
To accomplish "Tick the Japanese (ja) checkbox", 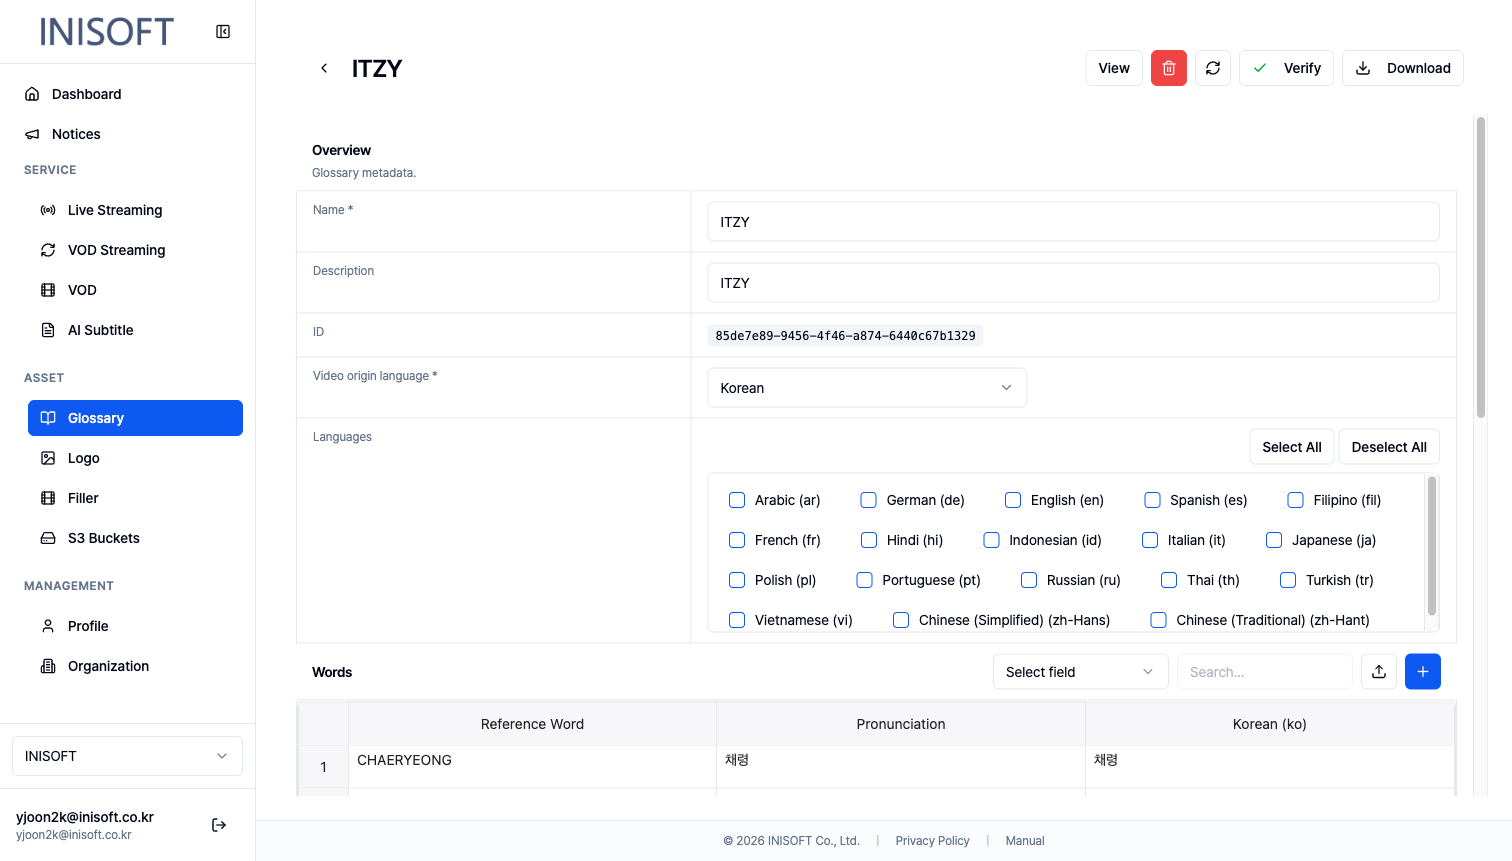I will (1274, 540).
